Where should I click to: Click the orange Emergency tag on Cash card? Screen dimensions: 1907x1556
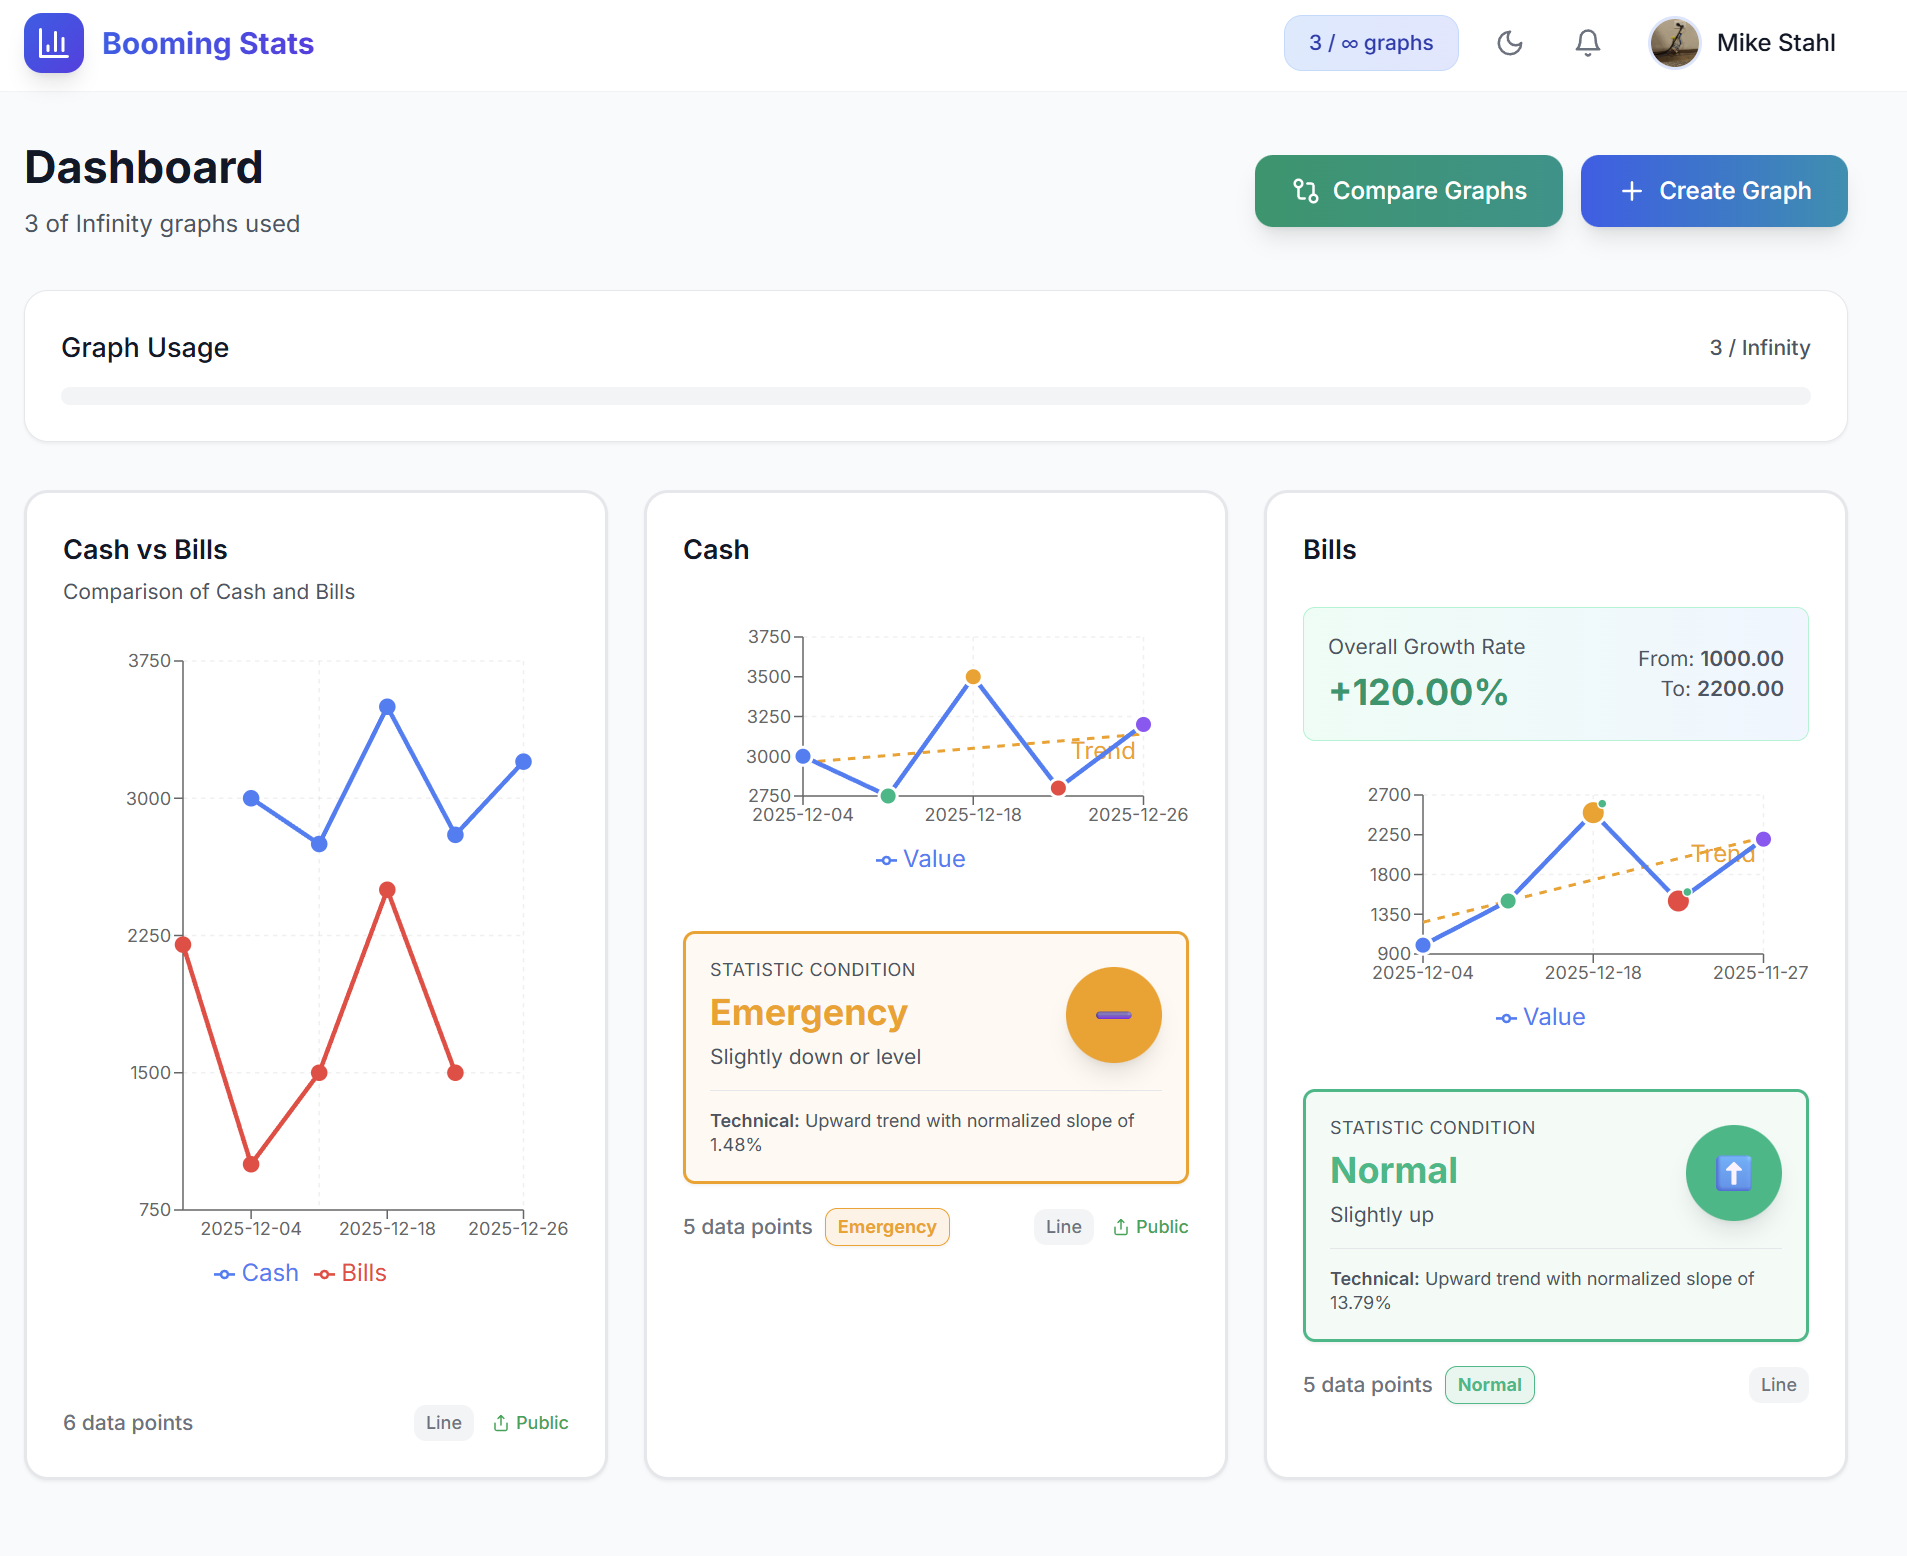tap(886, 1227)
